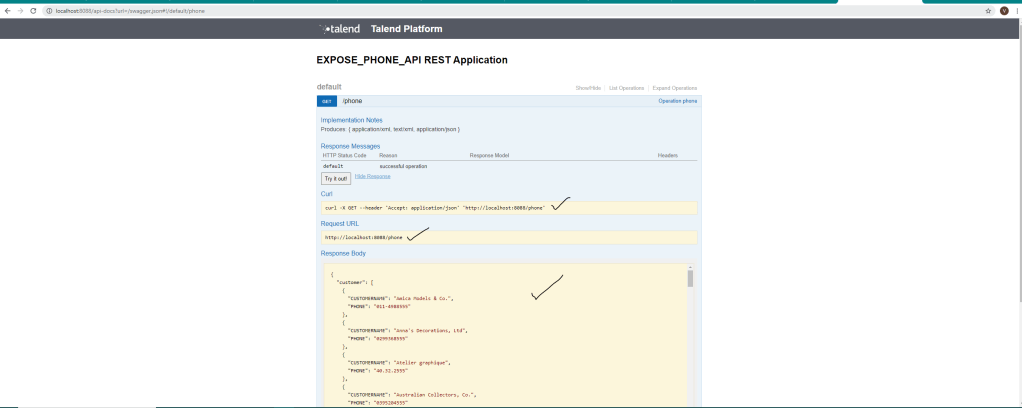Click the Curl command text box
Image resolution: width=1022 pixels, height=408 pixels.
pos(507,208)
